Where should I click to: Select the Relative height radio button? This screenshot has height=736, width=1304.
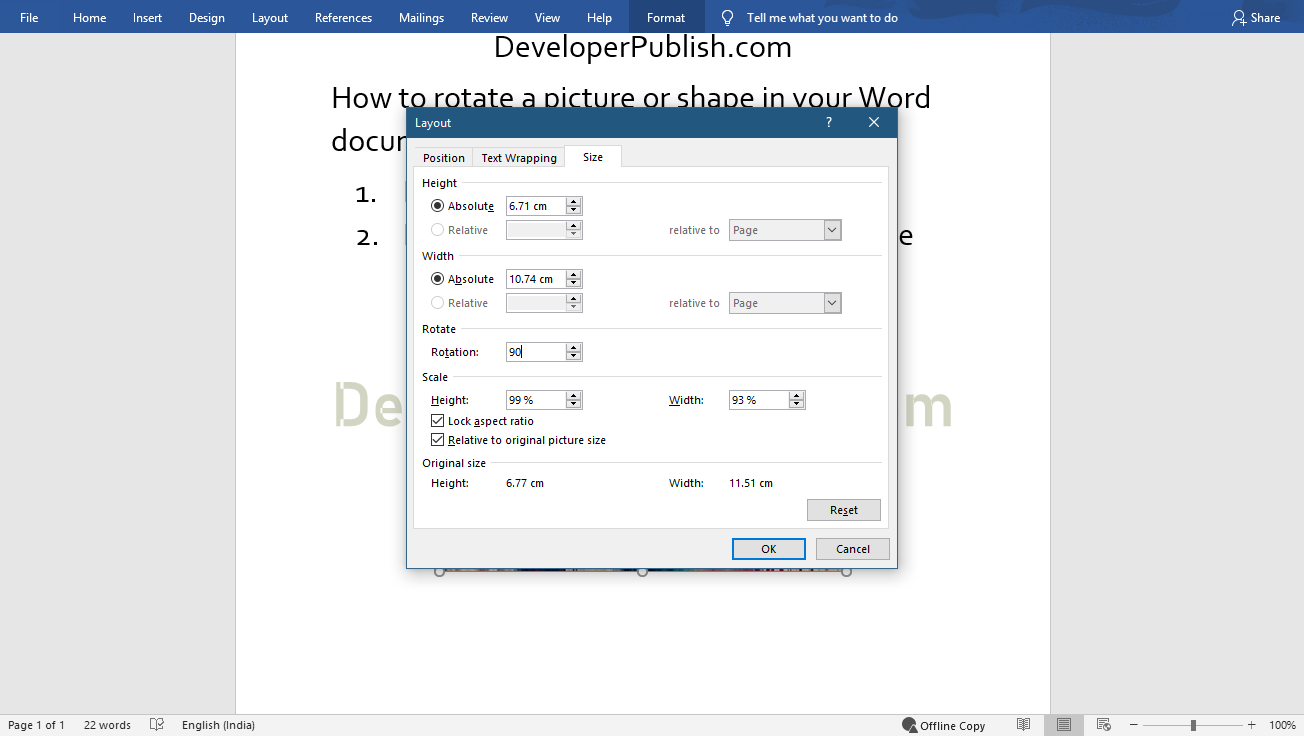coord(437,229)
